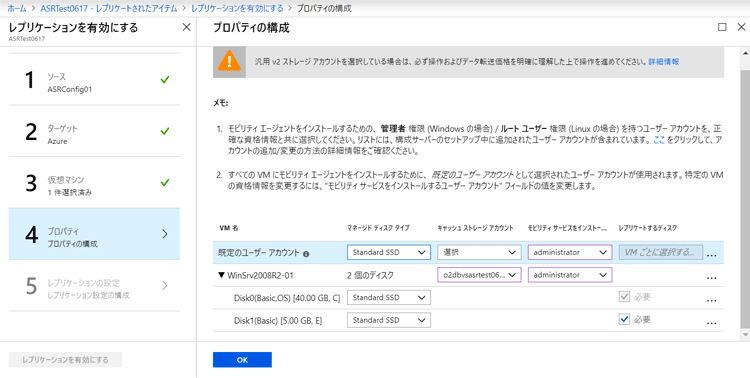Click the green checkmark on step 2 ターゲット
The image size is (750, 378).
point(165,131)
